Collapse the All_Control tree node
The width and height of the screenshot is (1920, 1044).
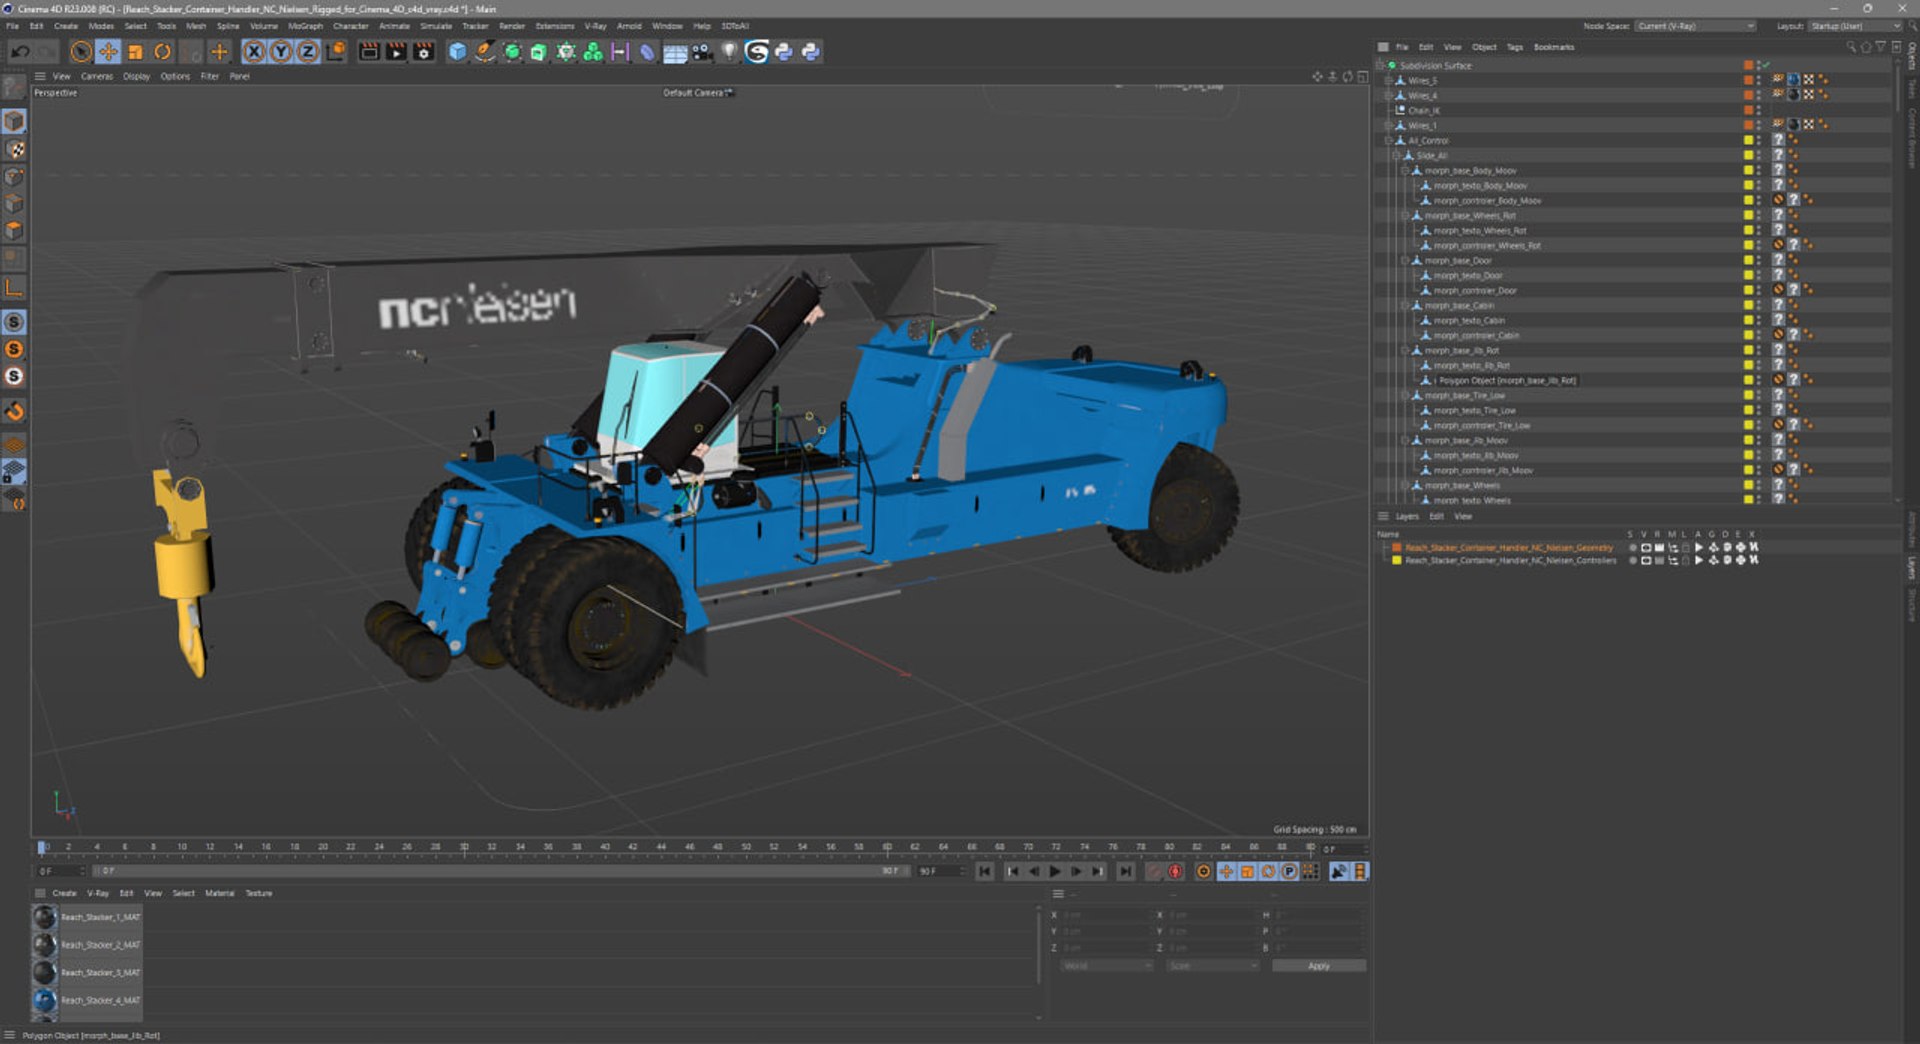1388,141
